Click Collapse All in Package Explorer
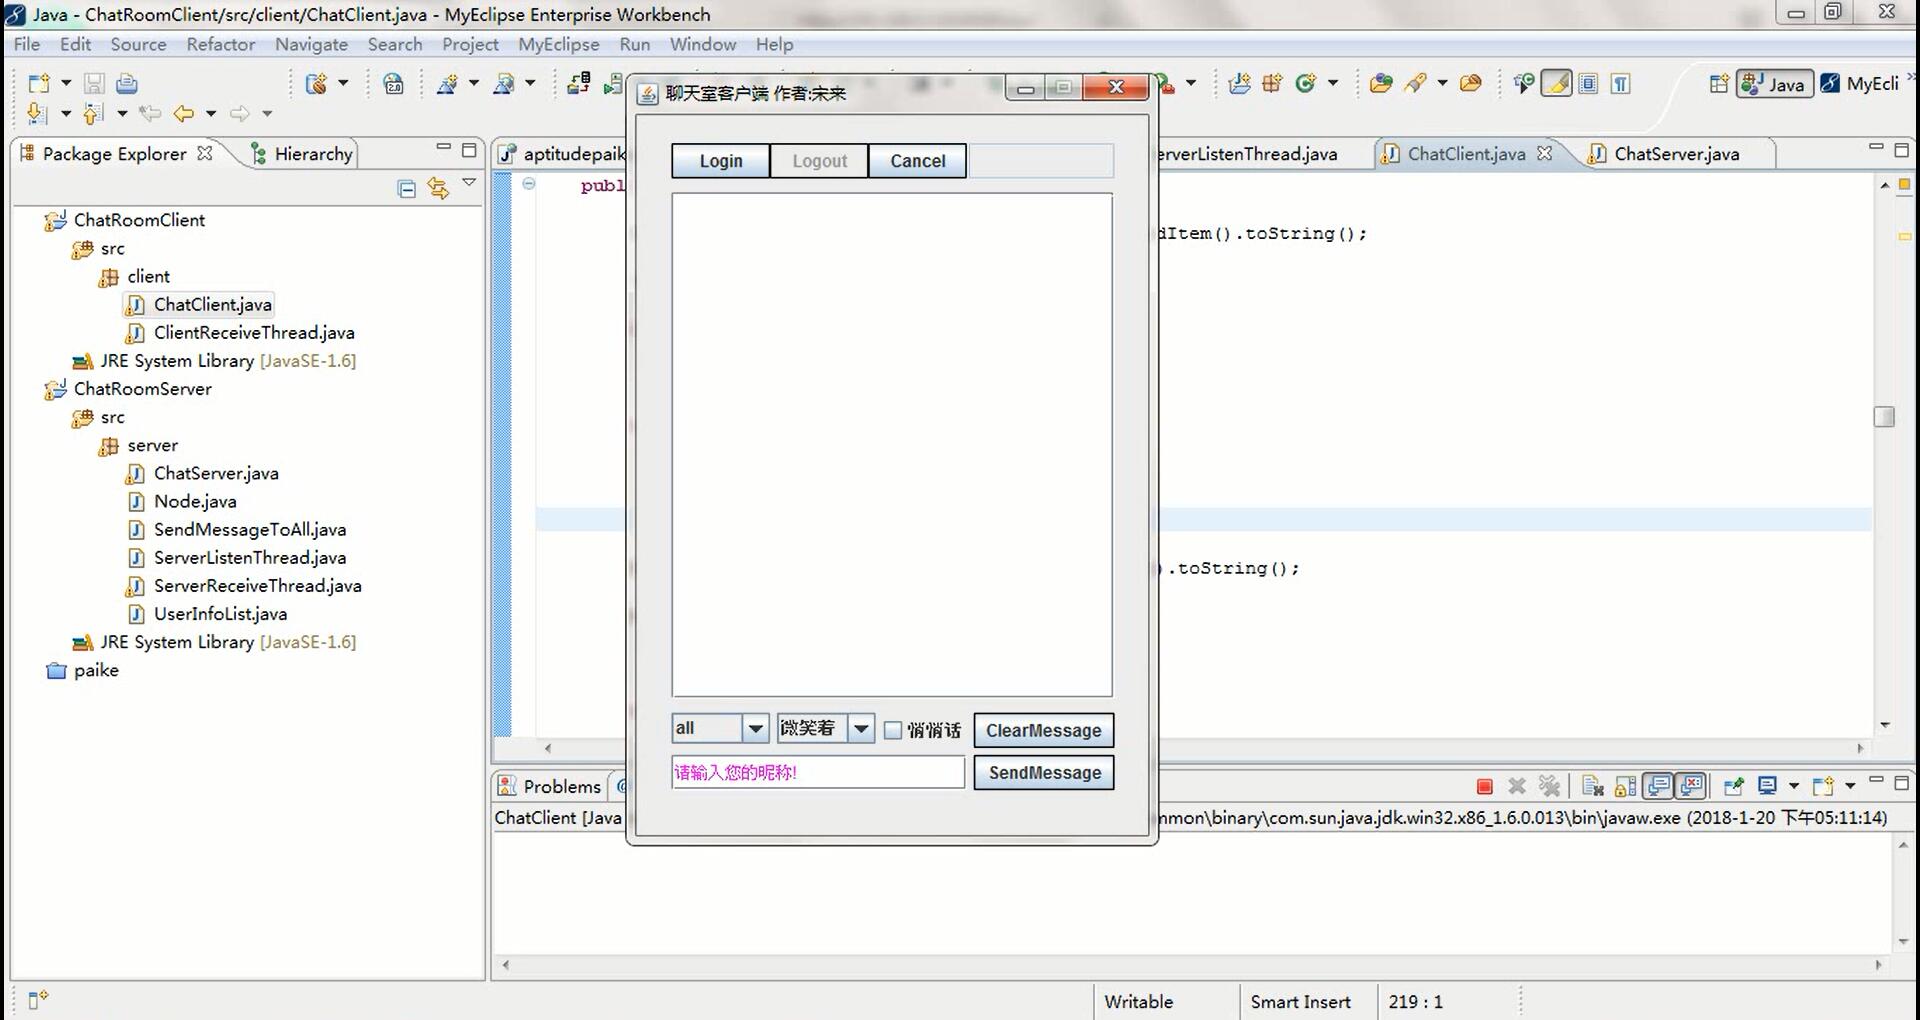Image resolution: width=1920 pixels, height=1020 pixels. coord(407,189)
